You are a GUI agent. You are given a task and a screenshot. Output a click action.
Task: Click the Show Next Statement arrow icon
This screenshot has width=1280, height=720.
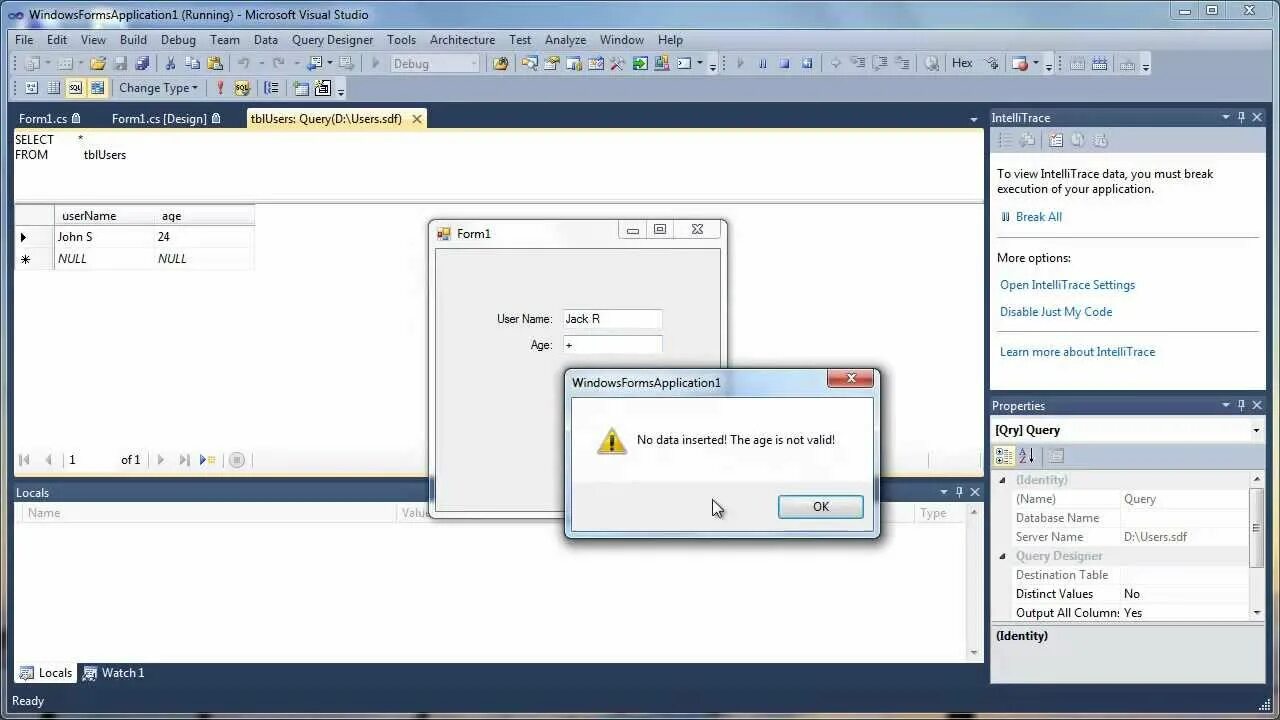[835, 63]
